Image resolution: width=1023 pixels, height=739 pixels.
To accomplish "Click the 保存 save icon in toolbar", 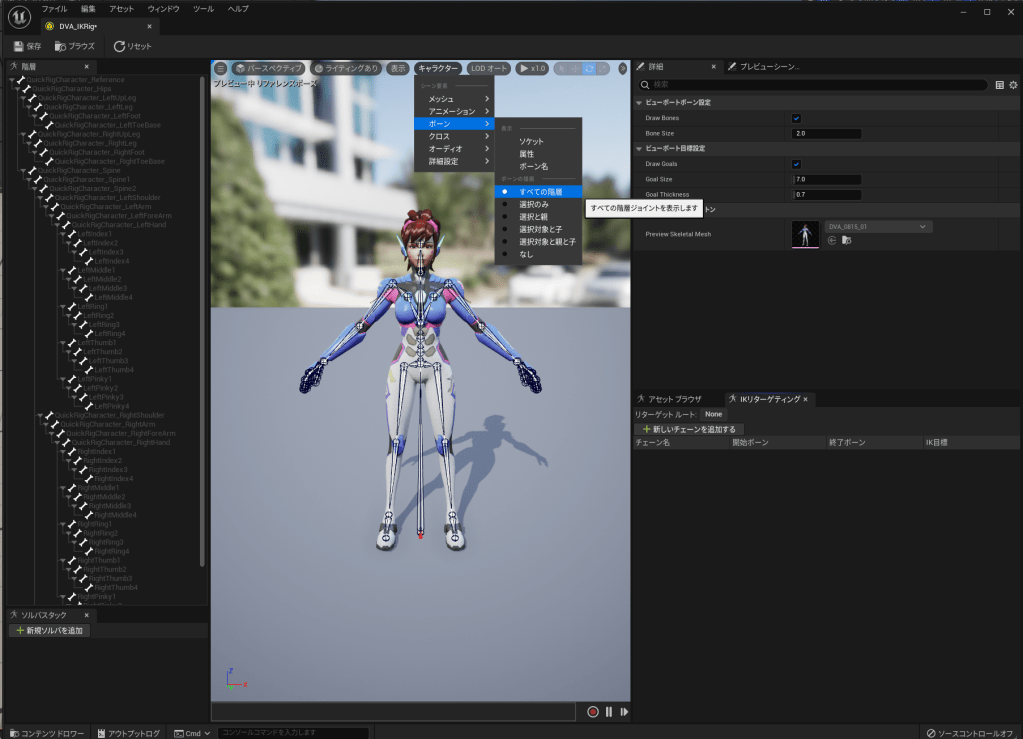I will tap(19, 46).
